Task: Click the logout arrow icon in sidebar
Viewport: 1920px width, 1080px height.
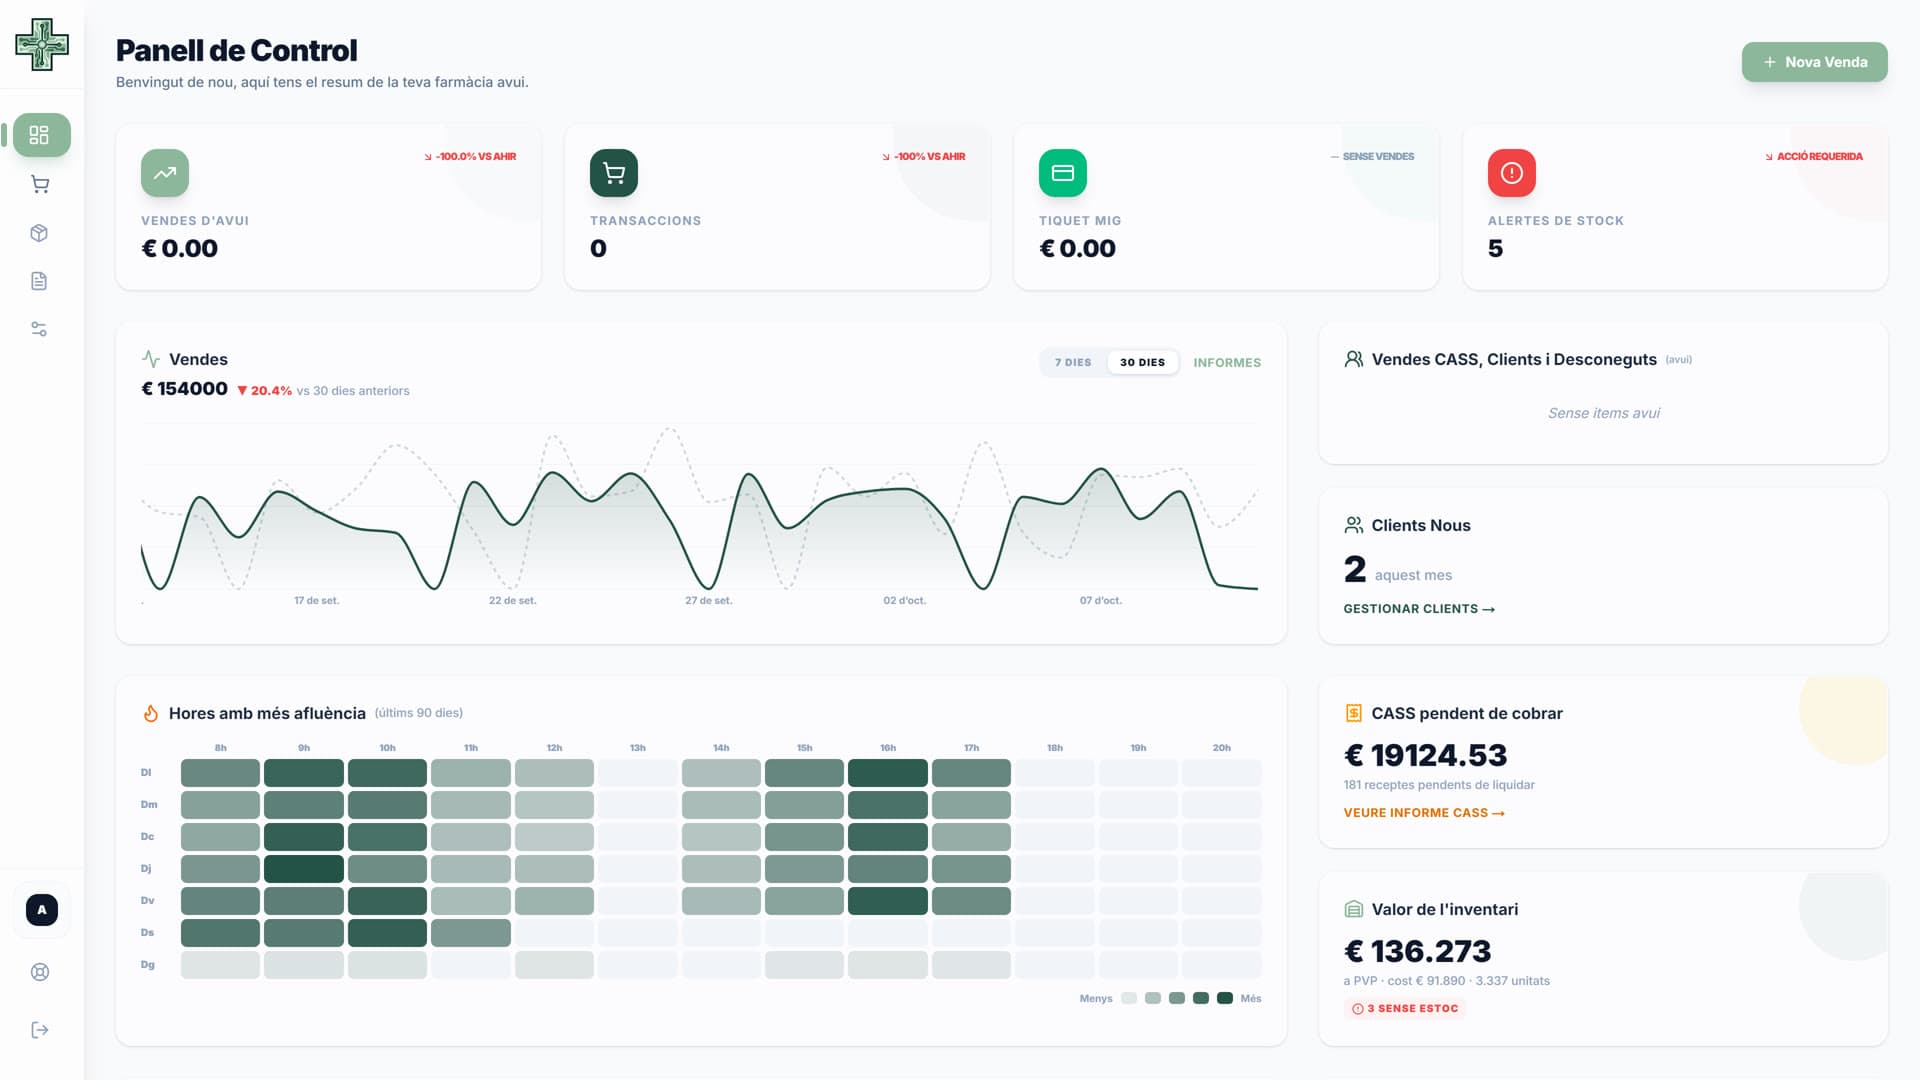Action: [40, 1030]
